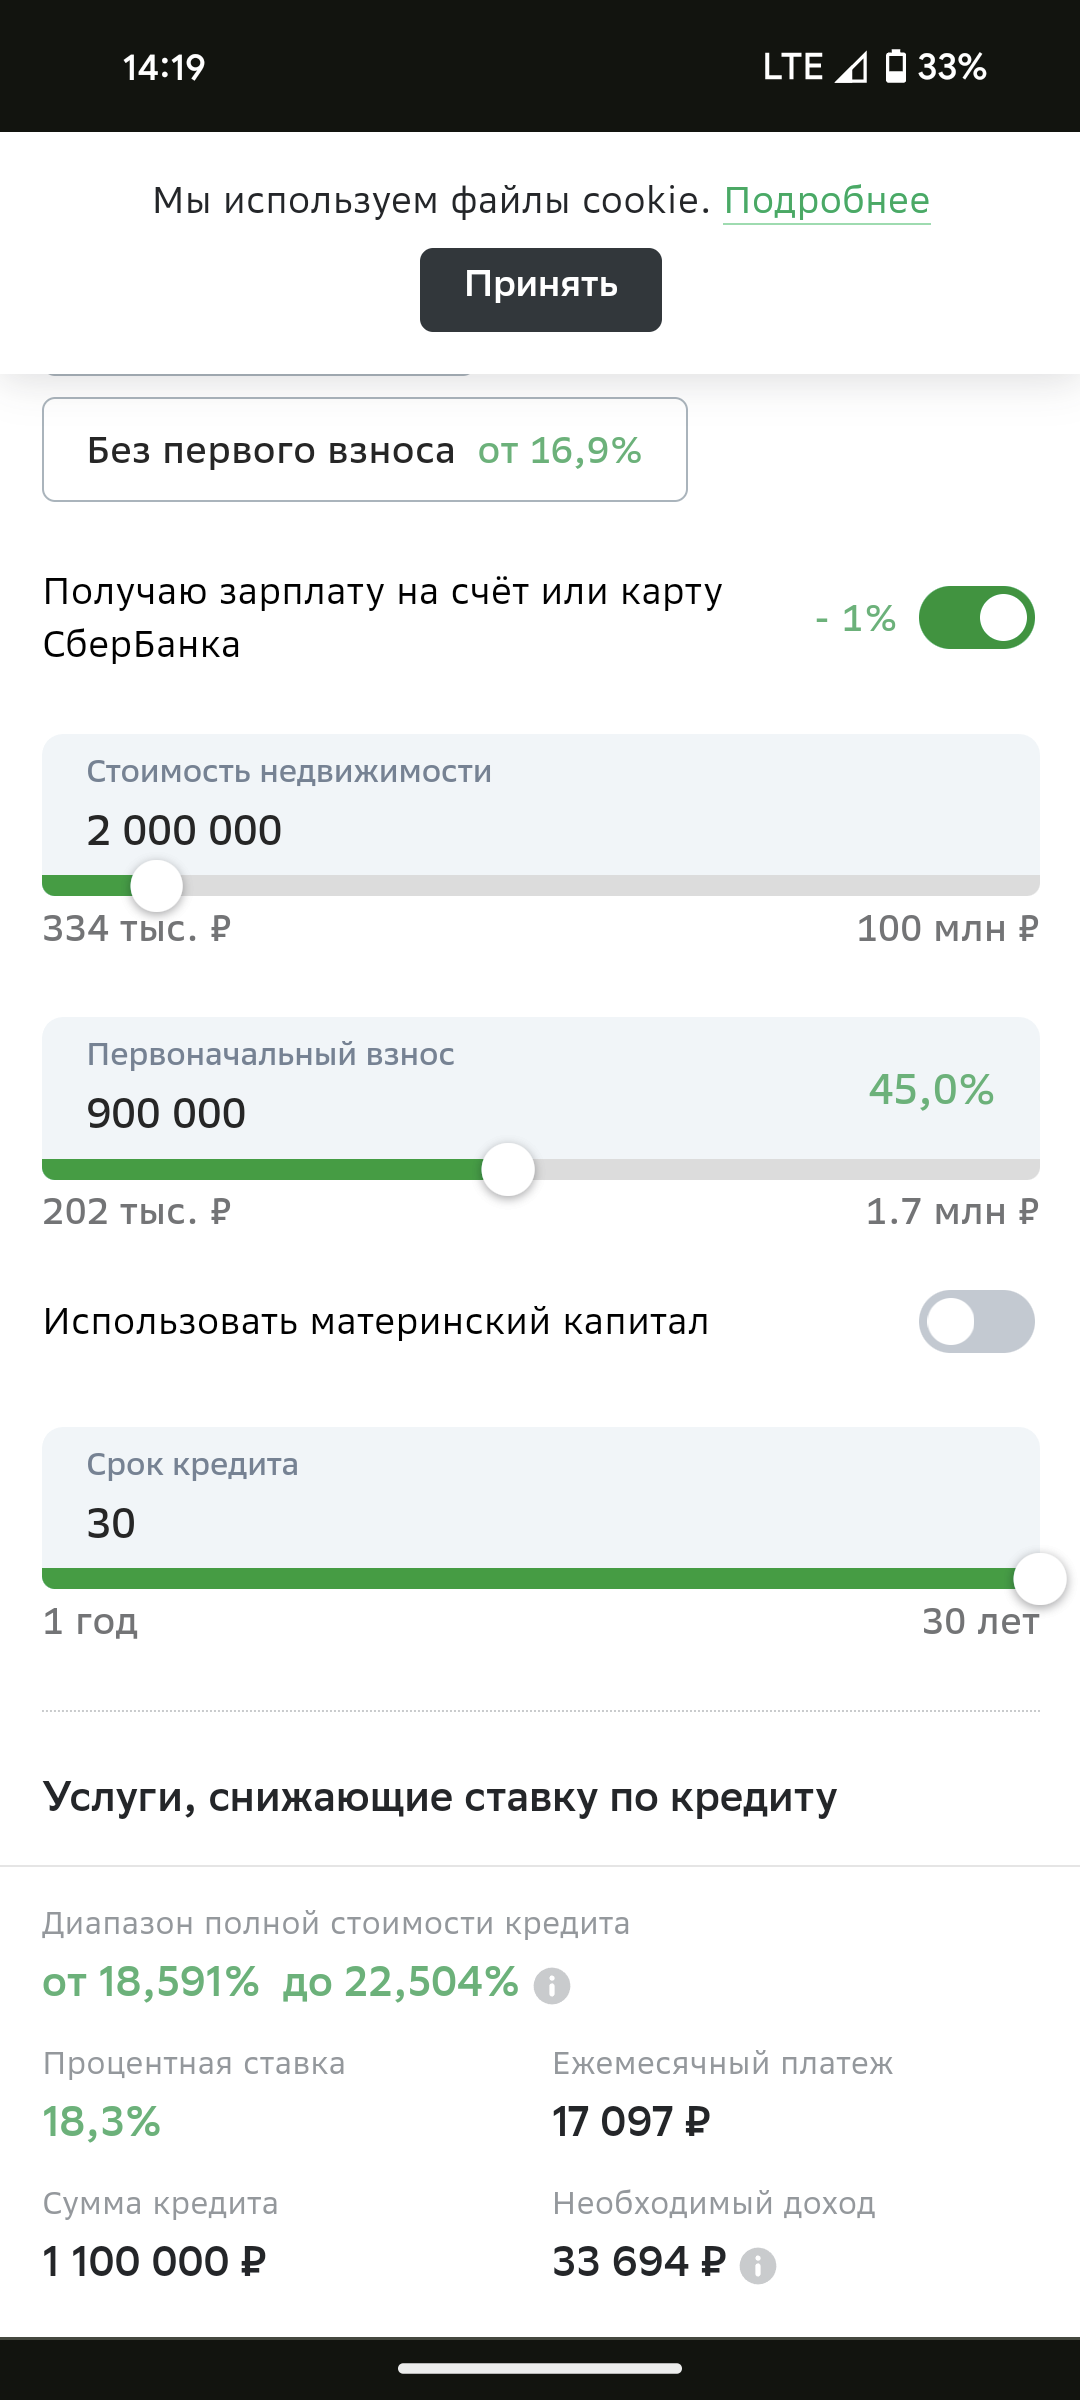Tap the 18,3% interest rate value
1080x2400 pixels.
[x=102, y=2121]
